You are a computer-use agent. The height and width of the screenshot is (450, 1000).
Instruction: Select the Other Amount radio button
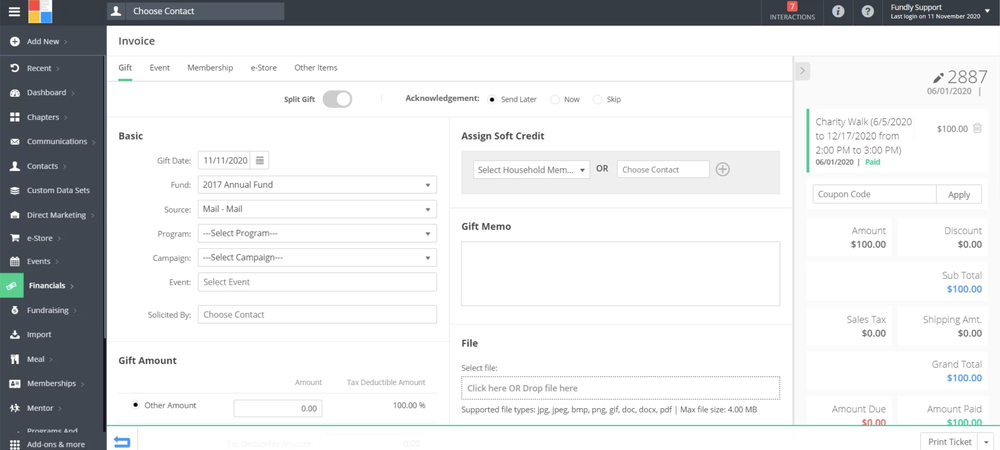[x=135, y=405]
